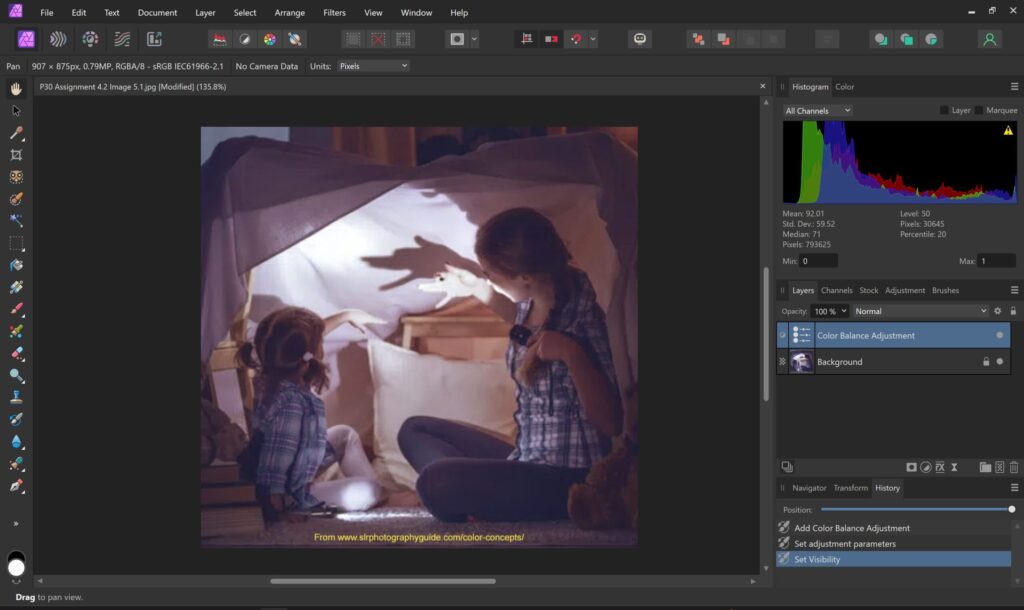Screen dimensions: 1024x610
Task: Select the Move tool arrow
Action: click(x=16, y=111)
